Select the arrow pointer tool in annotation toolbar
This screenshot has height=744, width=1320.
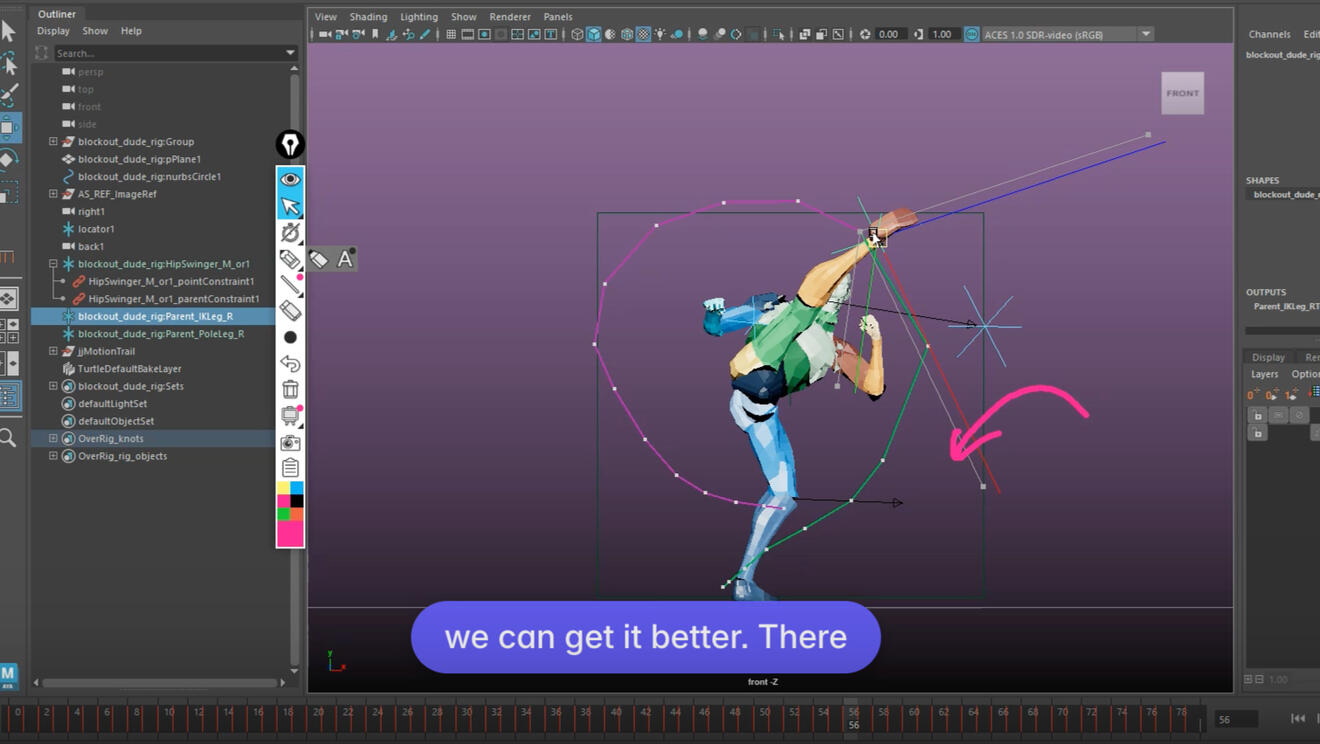290,206
